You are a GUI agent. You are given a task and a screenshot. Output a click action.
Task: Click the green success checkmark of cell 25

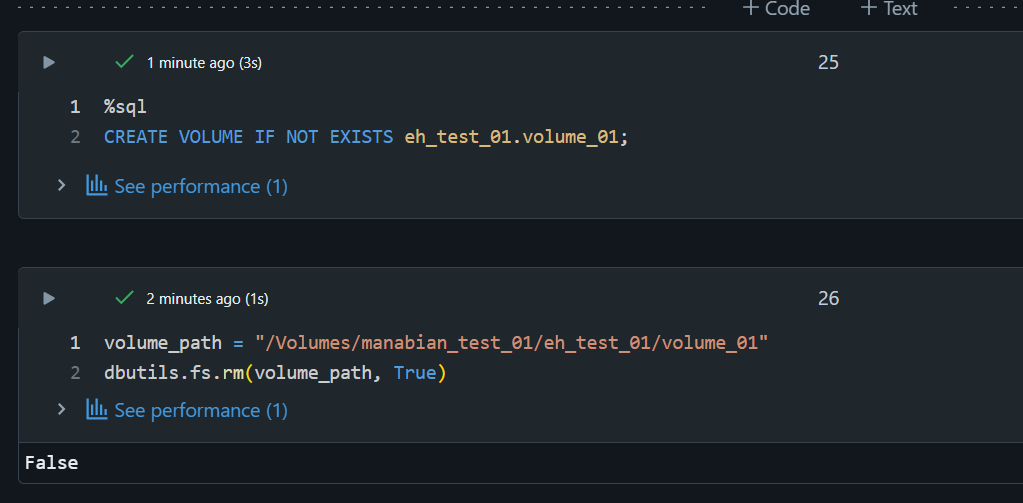point(124,62)
